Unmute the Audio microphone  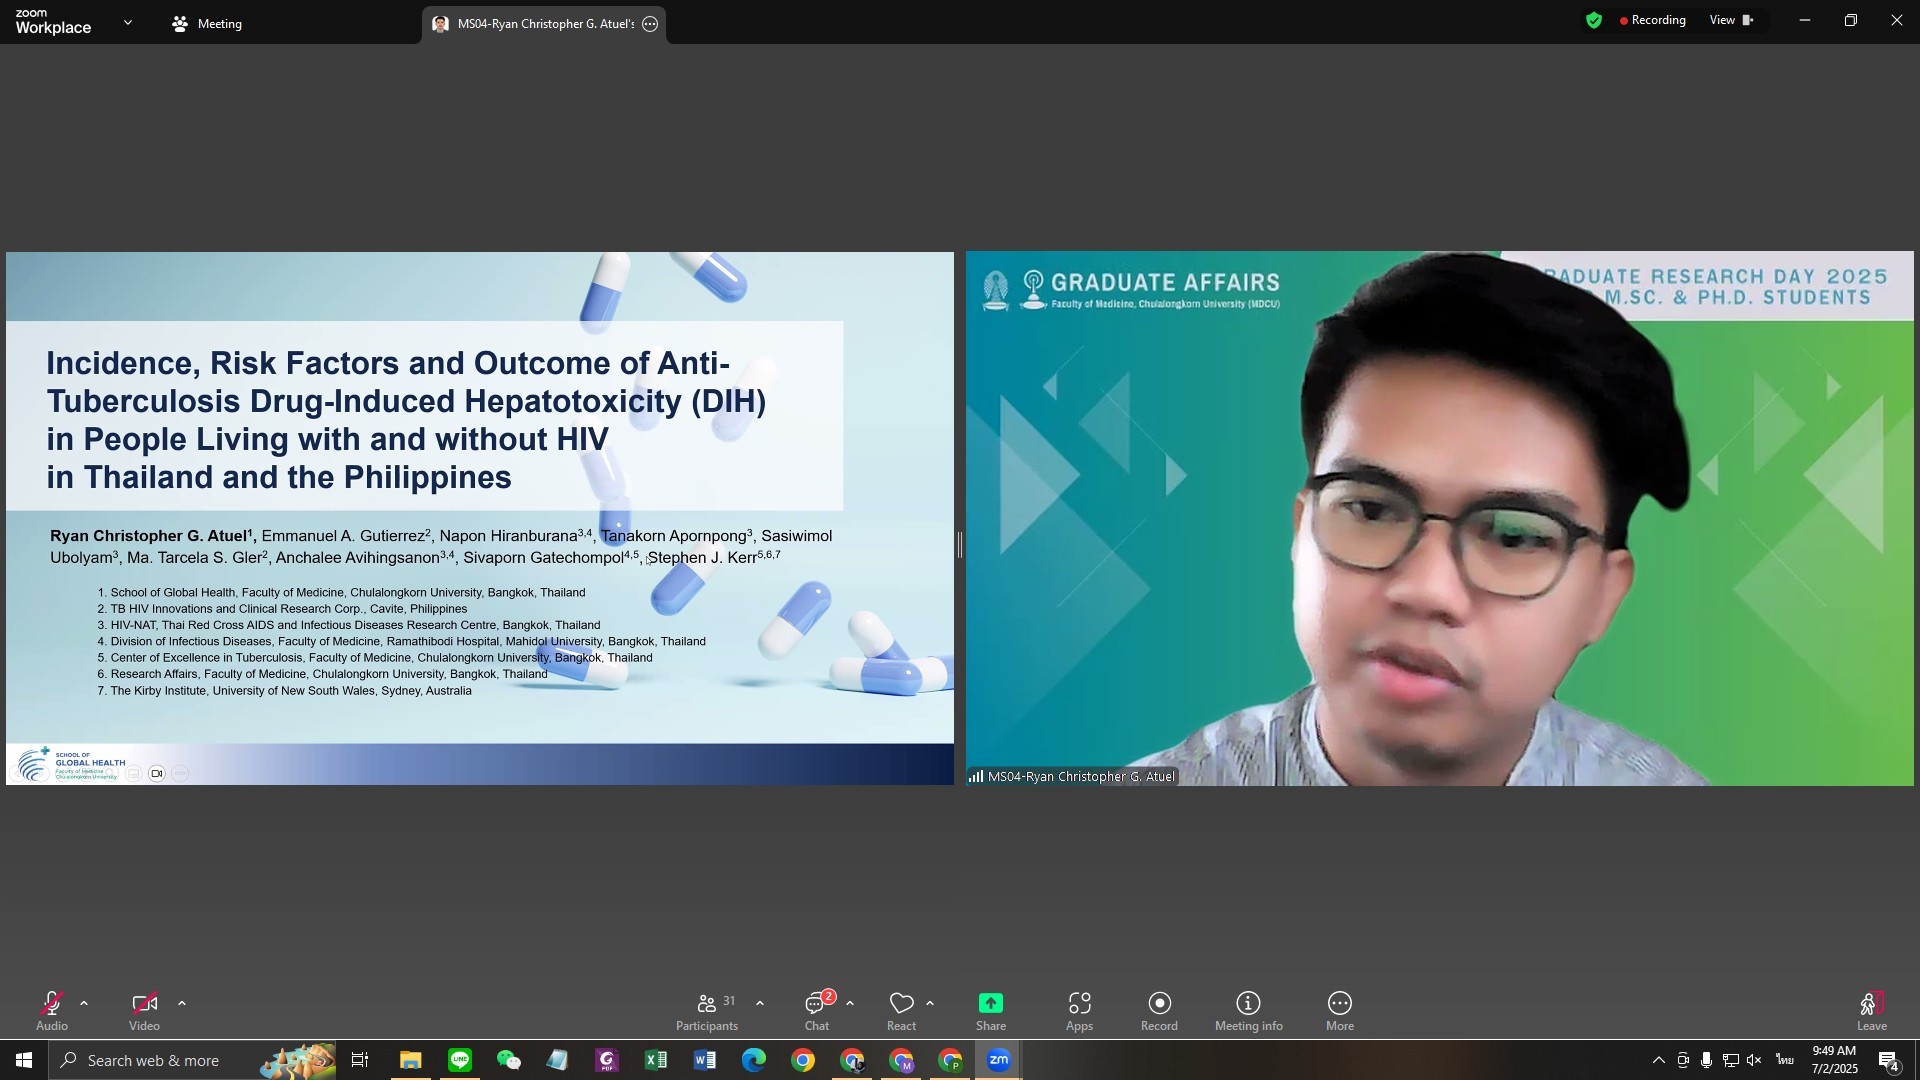coord(52,1004)
